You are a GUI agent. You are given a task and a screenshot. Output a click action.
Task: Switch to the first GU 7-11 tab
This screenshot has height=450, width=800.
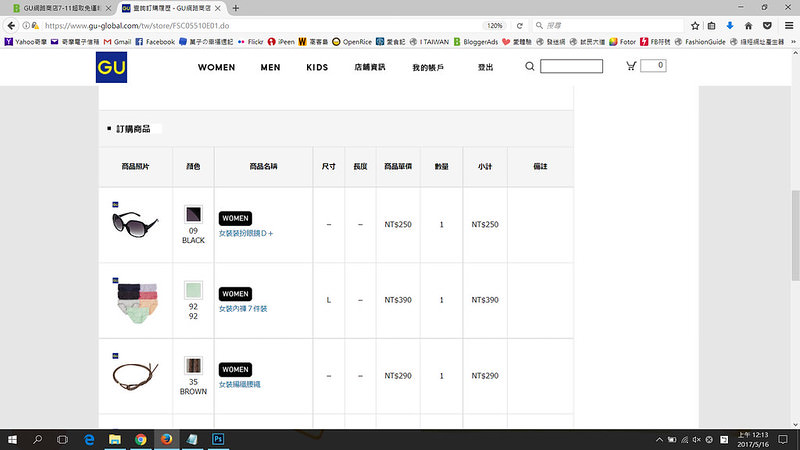(x=60, y=8)
